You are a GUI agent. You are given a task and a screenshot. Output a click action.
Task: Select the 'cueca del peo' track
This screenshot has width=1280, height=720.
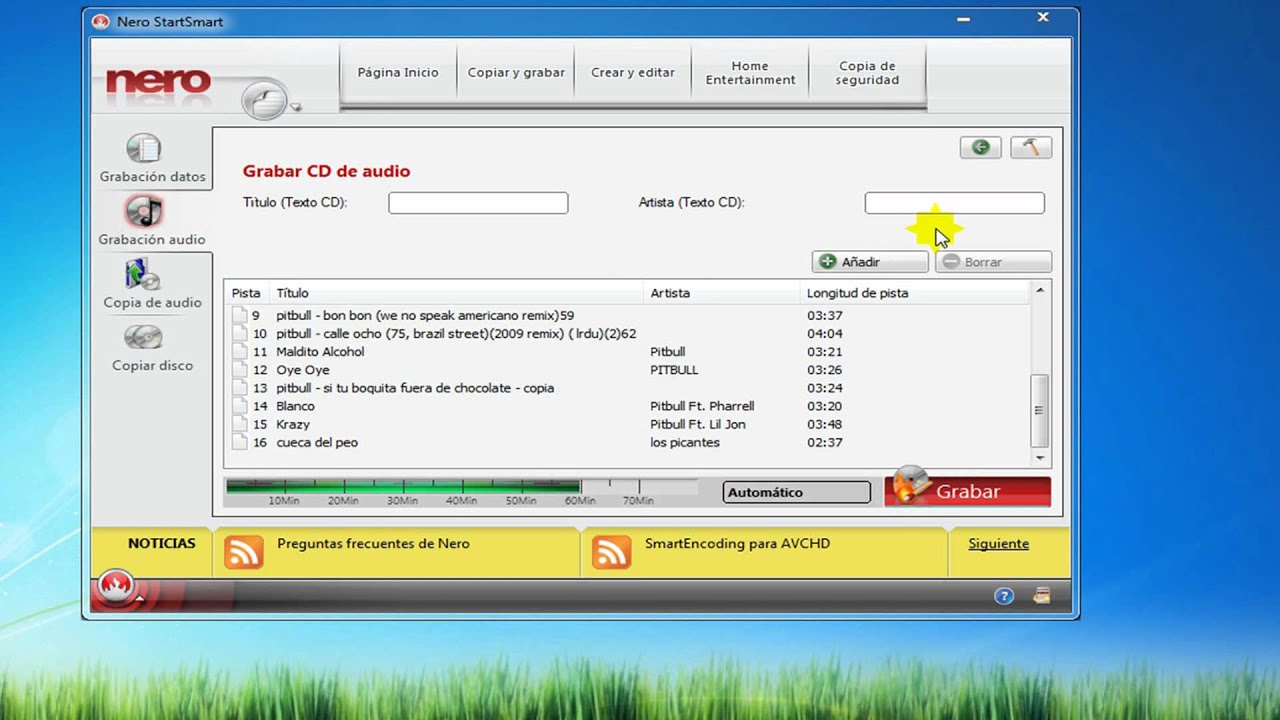click(317, 442)
